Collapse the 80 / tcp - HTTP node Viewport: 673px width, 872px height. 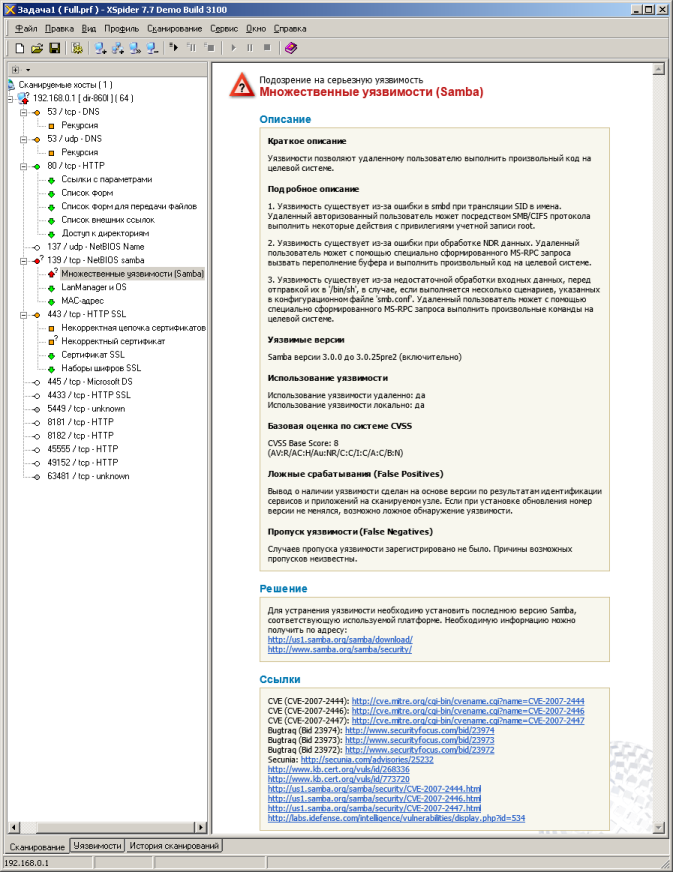[x=23, y=166]
